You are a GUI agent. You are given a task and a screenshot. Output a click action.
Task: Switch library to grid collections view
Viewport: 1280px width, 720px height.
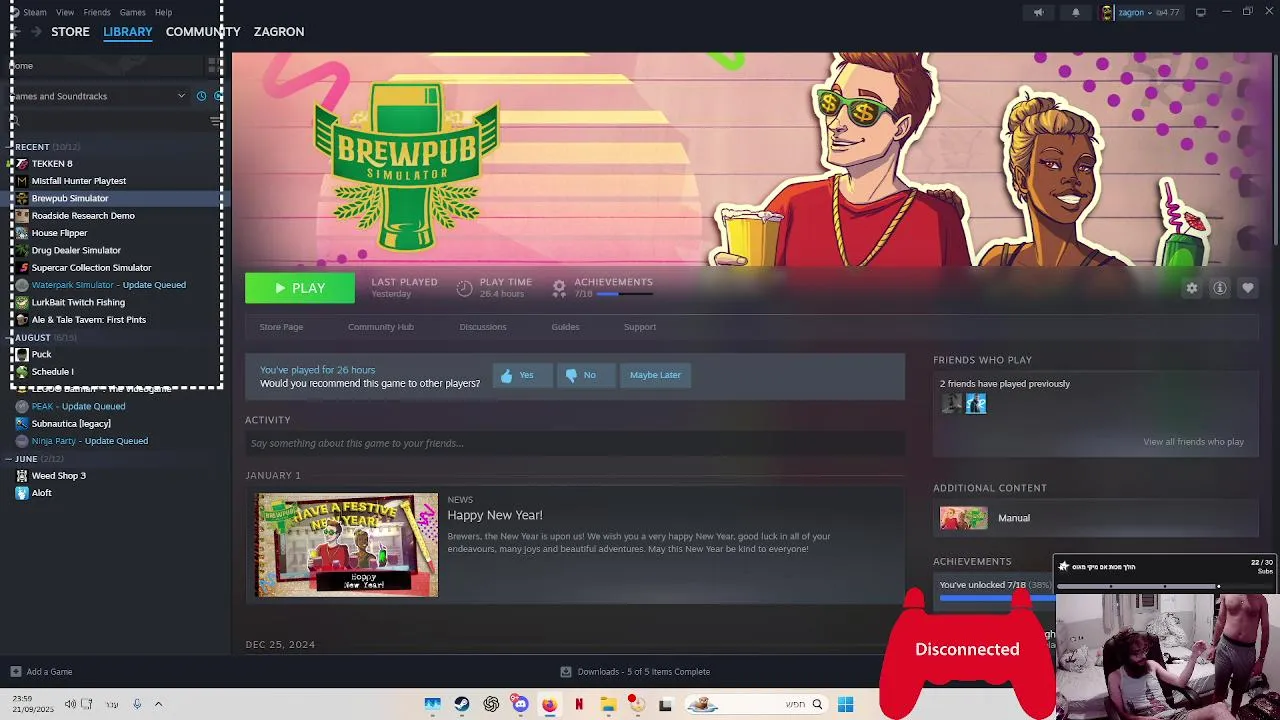pos(212,65)
